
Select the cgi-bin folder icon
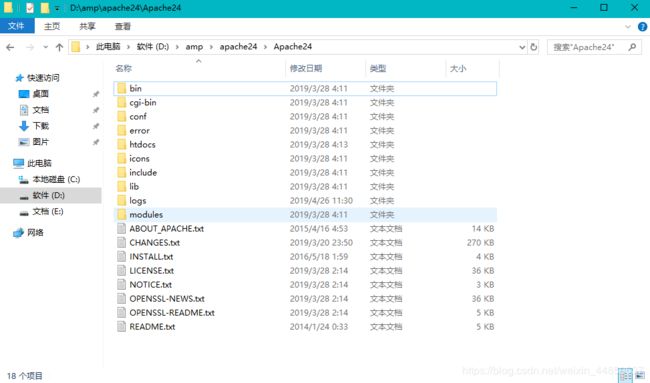pos(121,102)
